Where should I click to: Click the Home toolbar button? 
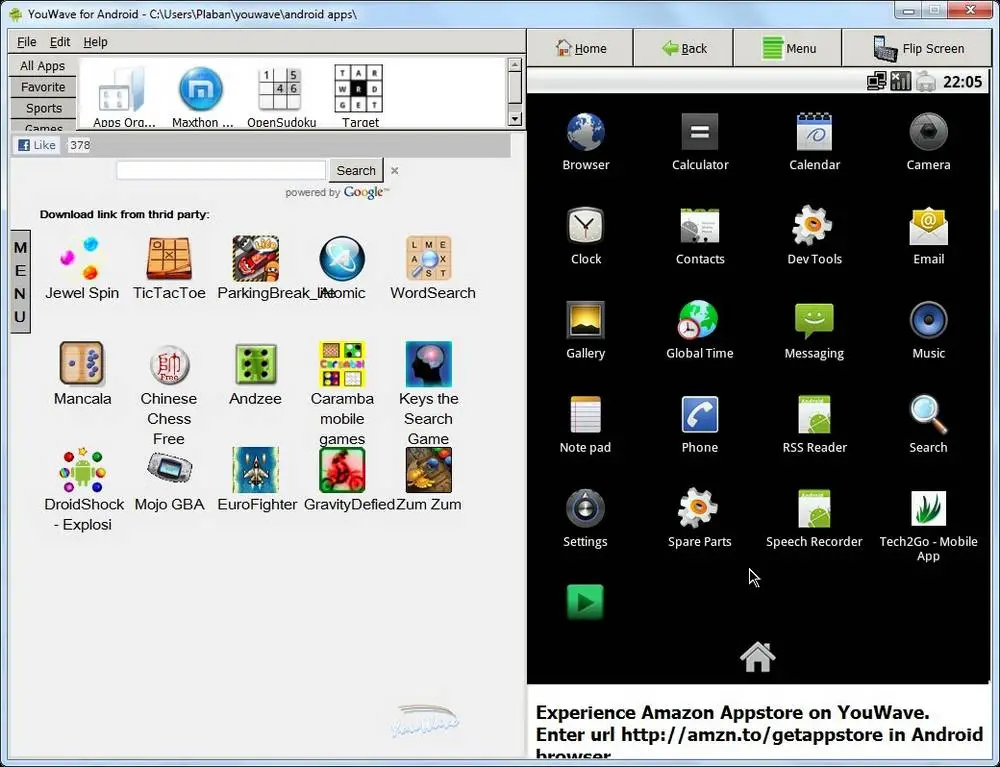[580, 48]
